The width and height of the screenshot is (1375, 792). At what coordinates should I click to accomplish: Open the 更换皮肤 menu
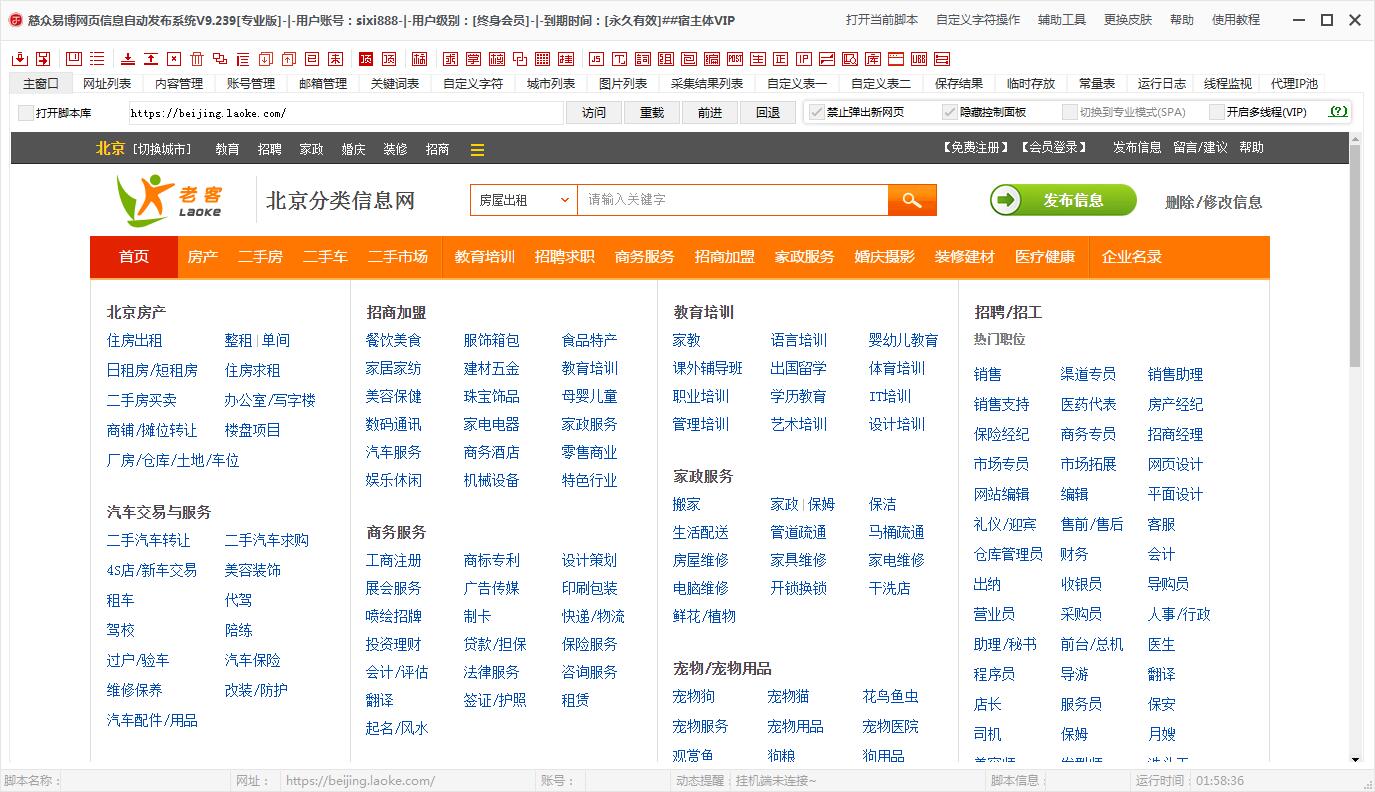pos(1128,20)
